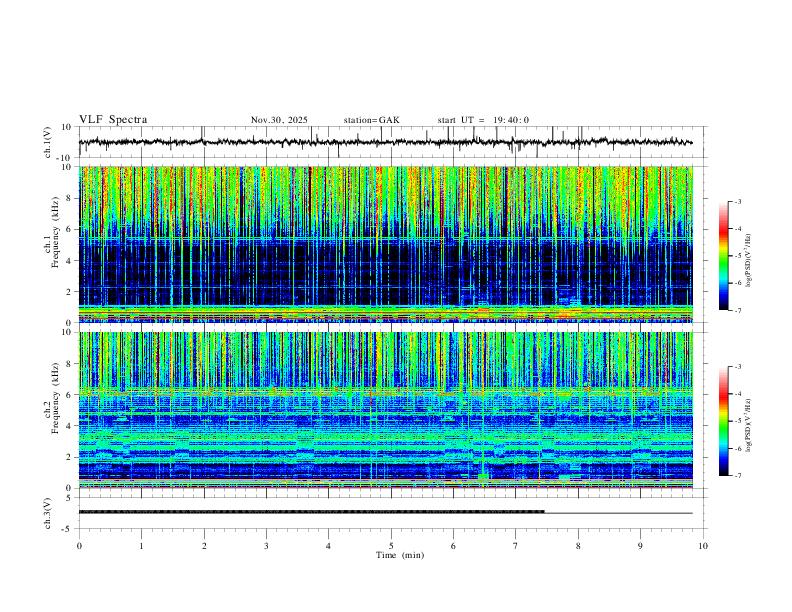
Task: Click the "-3" tick on ch.1 colorbar
Action: (x=737, y=201)
